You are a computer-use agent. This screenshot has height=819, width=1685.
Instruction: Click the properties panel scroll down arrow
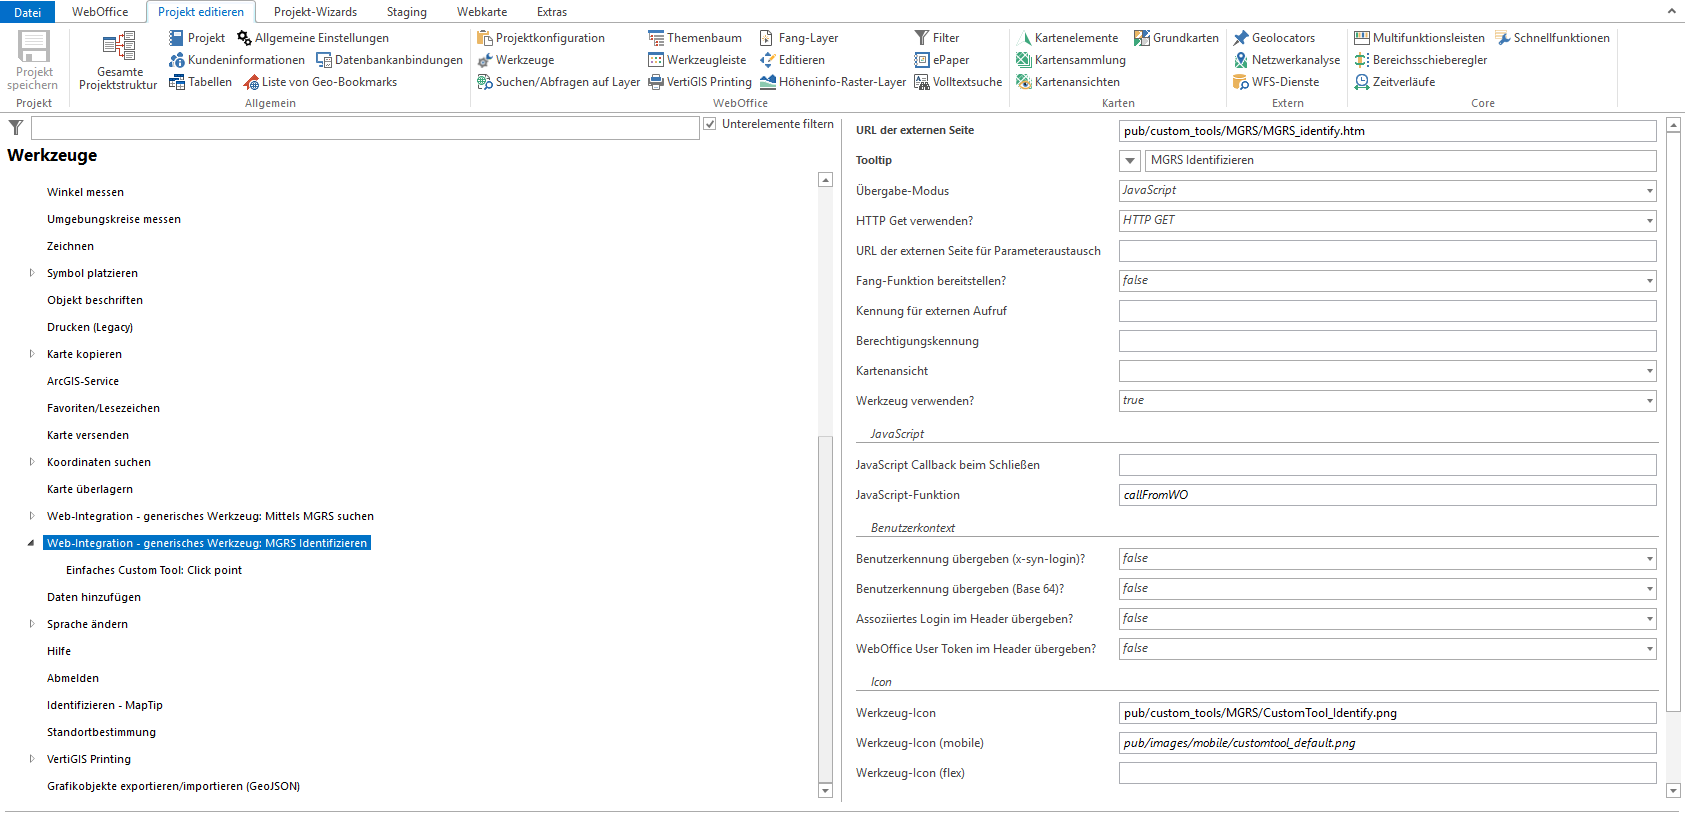pyautogui.click(x=1674, y=791)
